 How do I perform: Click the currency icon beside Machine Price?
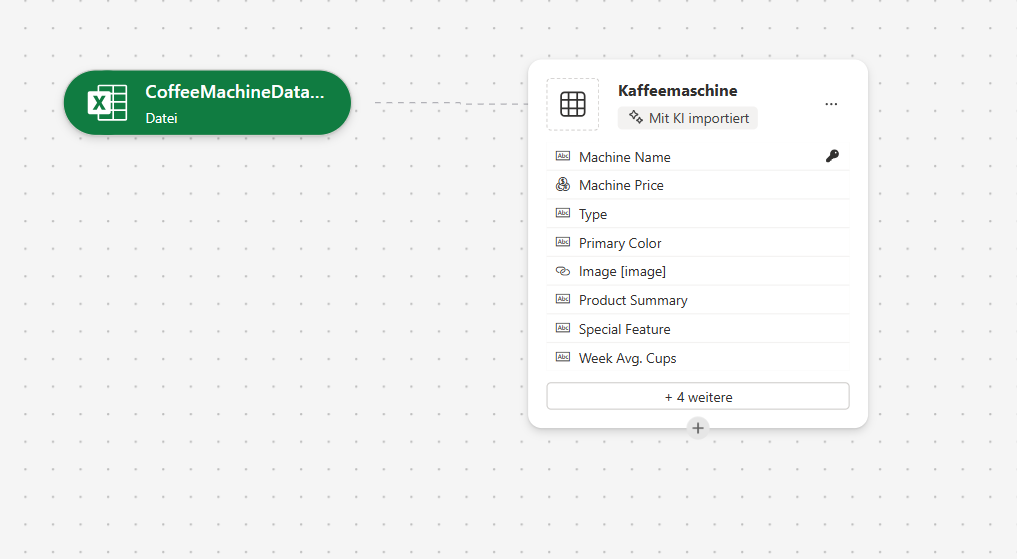tap(562, 185)
